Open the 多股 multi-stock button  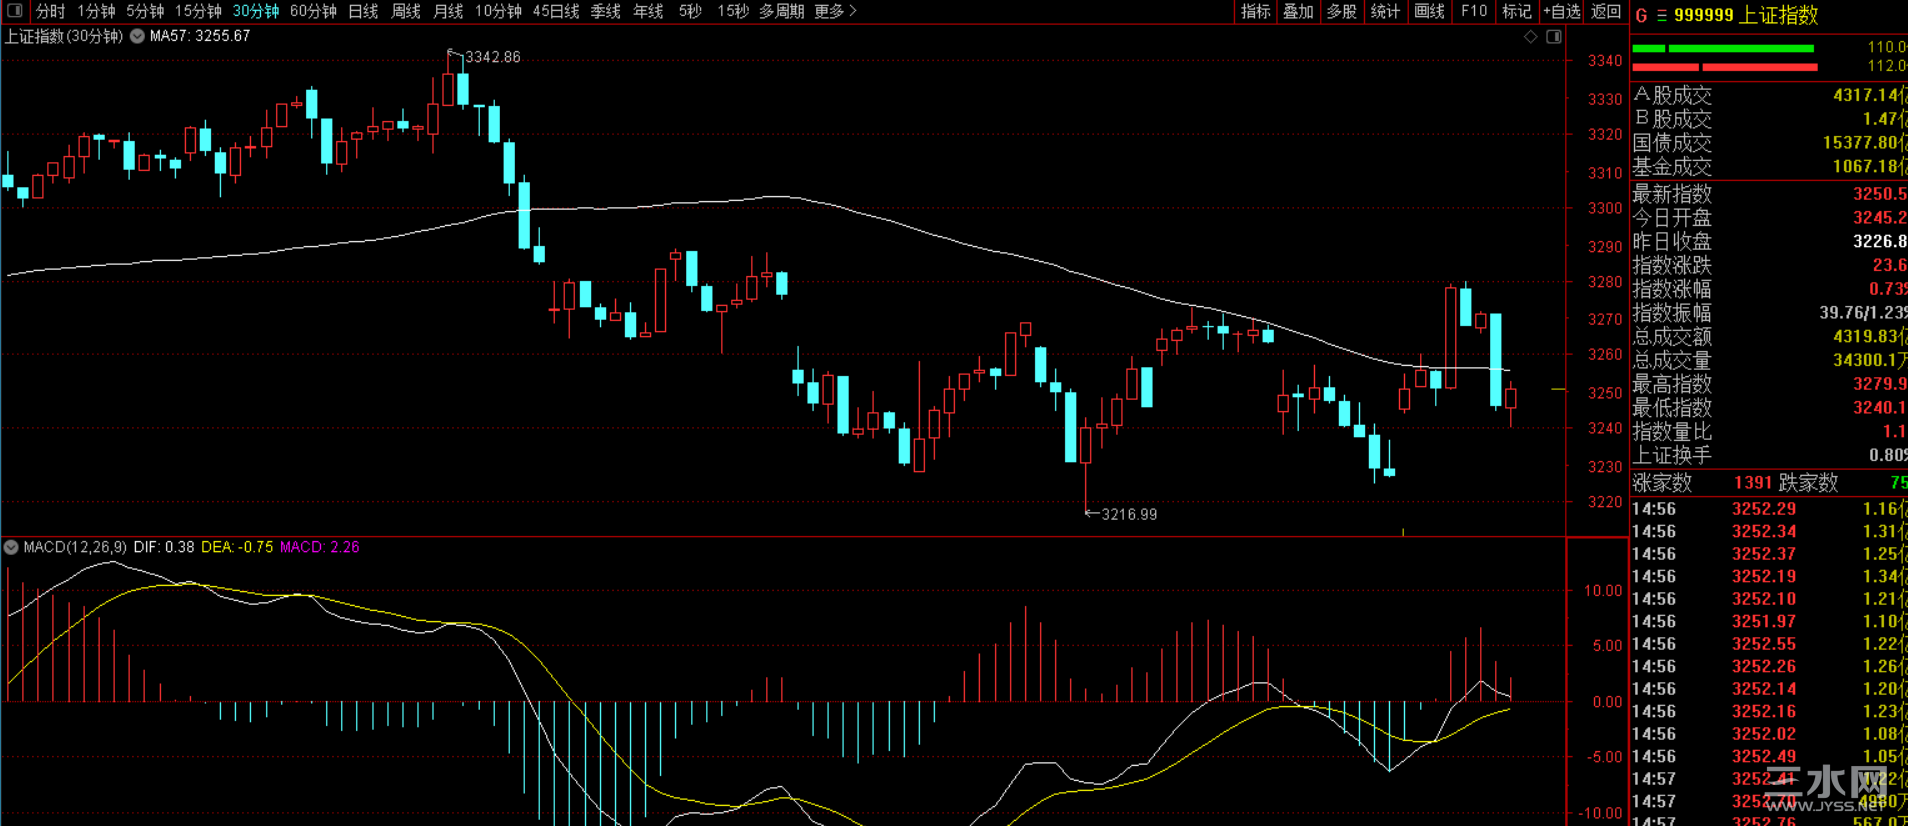(x=1341, y=11)
